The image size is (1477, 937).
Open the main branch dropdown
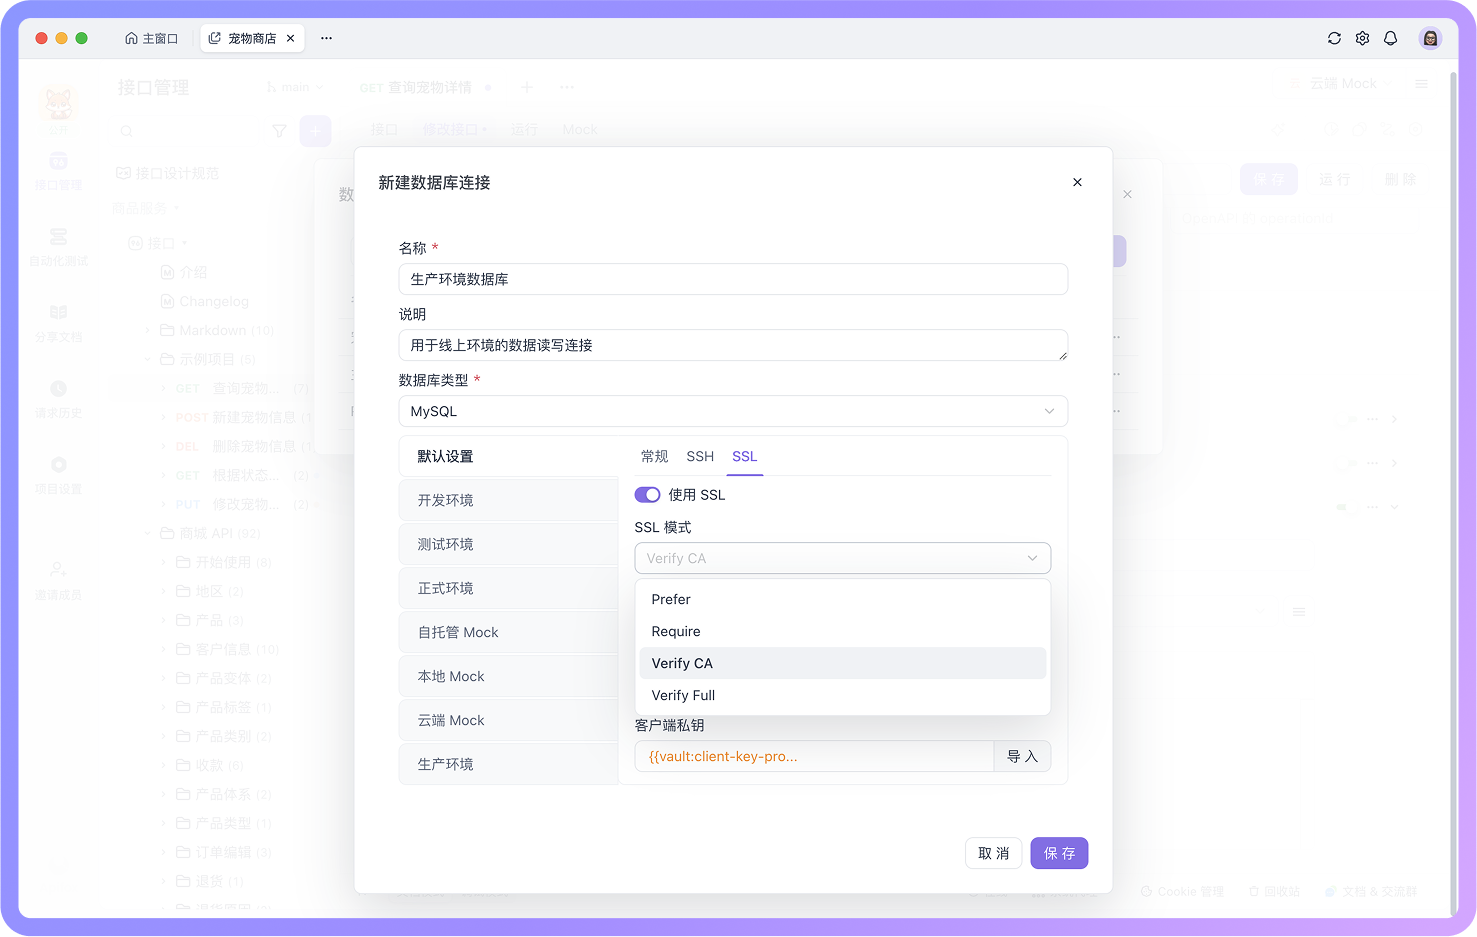click(x=295, y=87)
